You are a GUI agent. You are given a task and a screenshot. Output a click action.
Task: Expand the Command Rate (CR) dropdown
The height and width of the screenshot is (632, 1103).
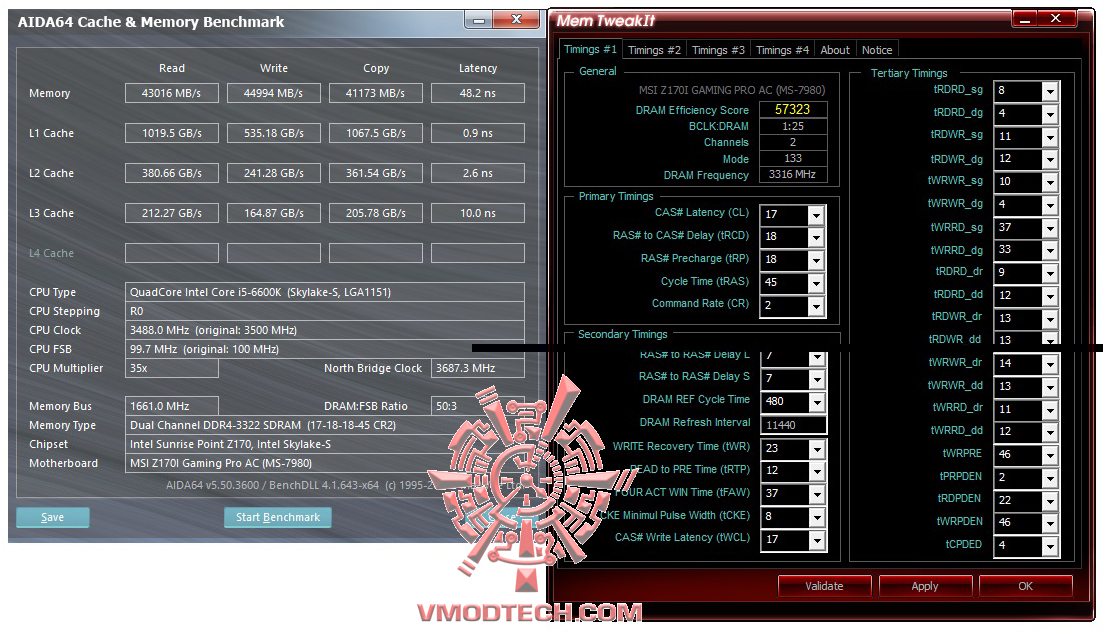tap(816, 306)
